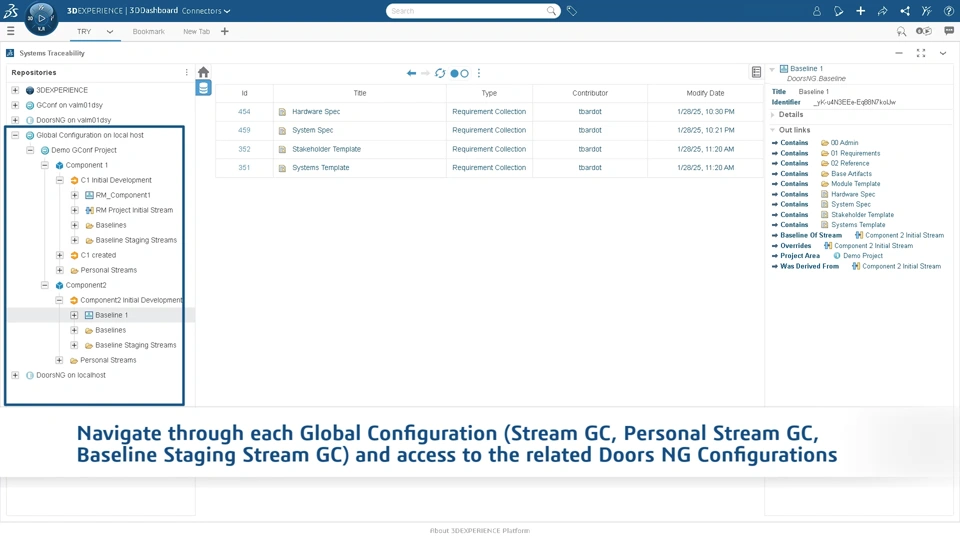The image size is (960, 540).
Task: Click the home icon above the table
Action: (x=203, y=72)
